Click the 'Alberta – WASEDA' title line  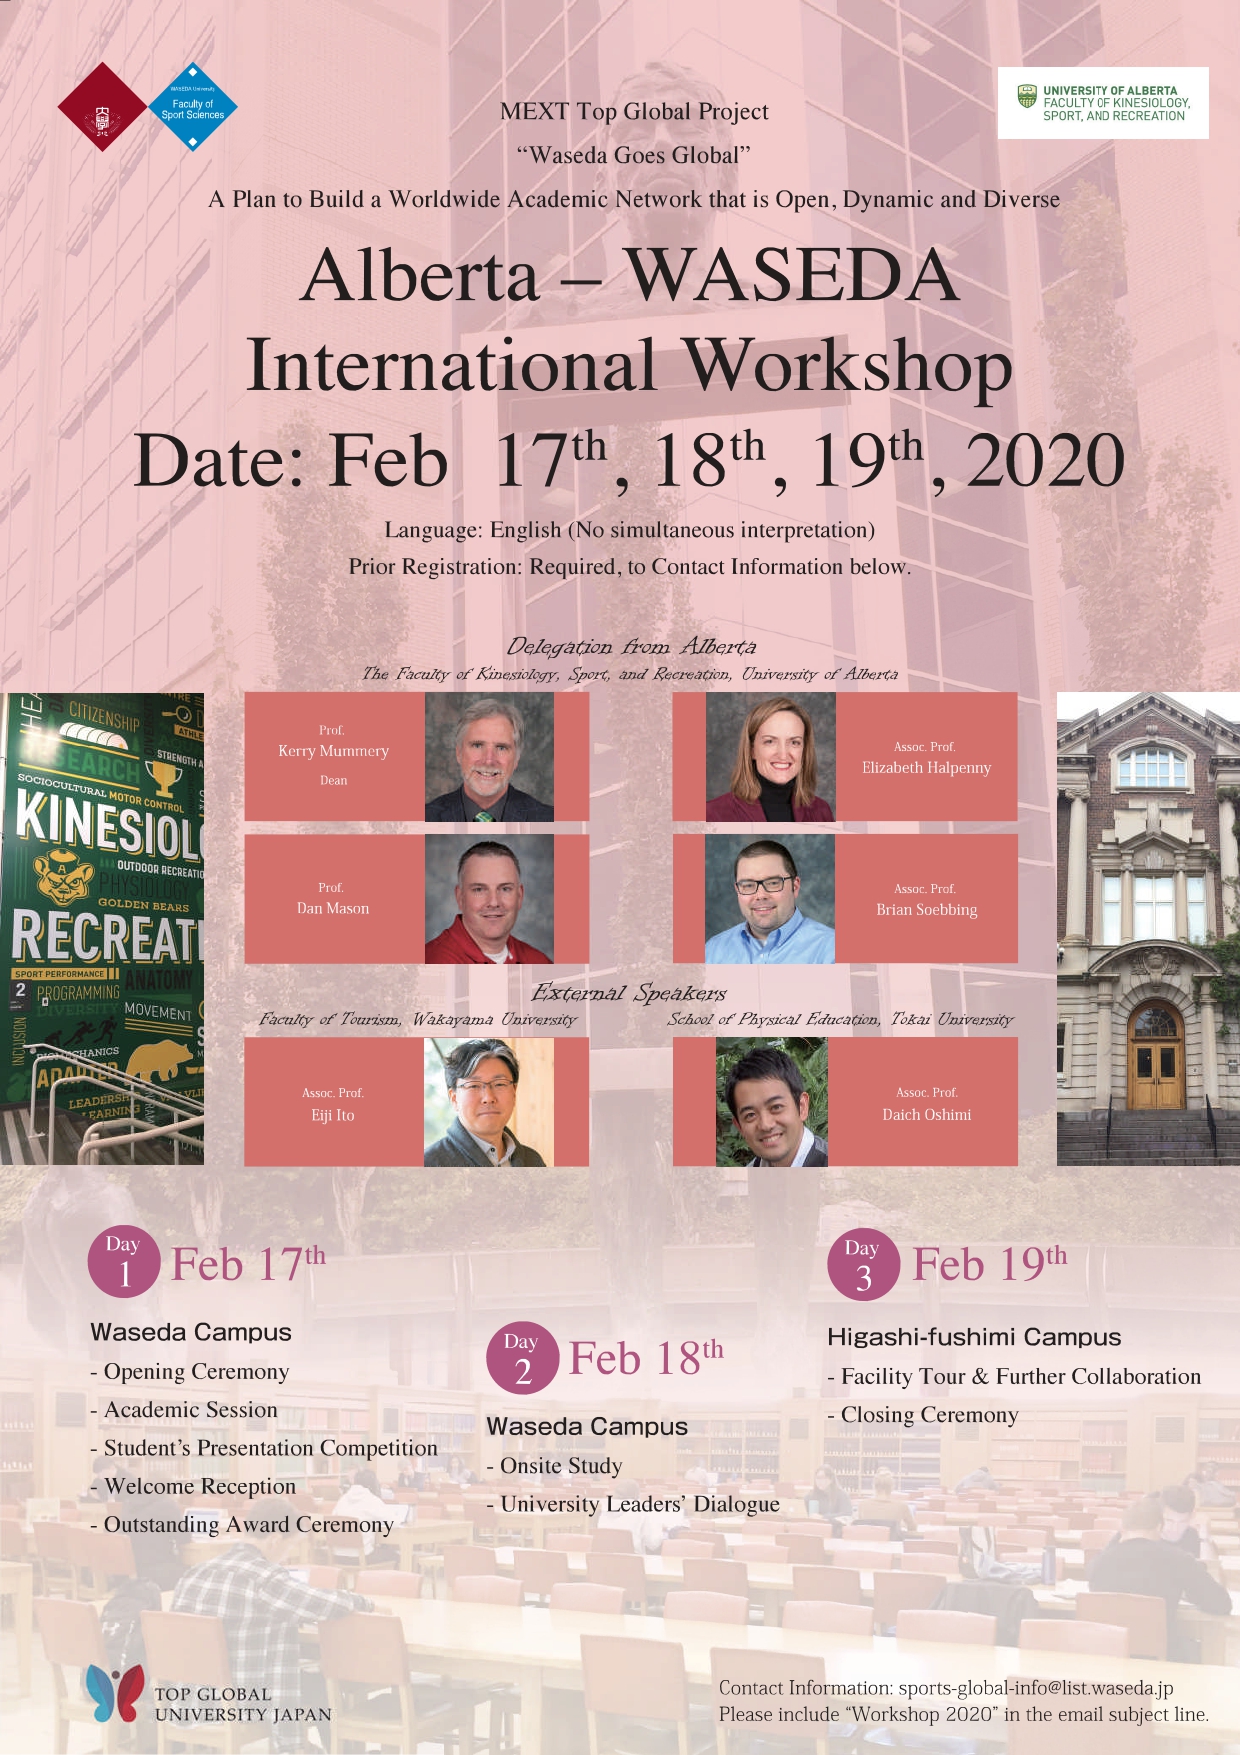tap(630, 275)
